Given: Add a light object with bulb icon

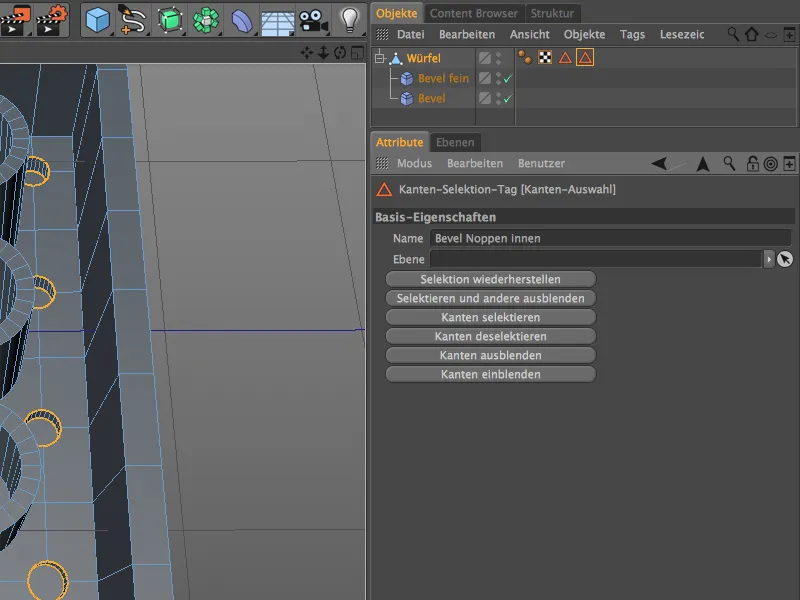Looking at the screenshot, I should [x=349, y=20].
